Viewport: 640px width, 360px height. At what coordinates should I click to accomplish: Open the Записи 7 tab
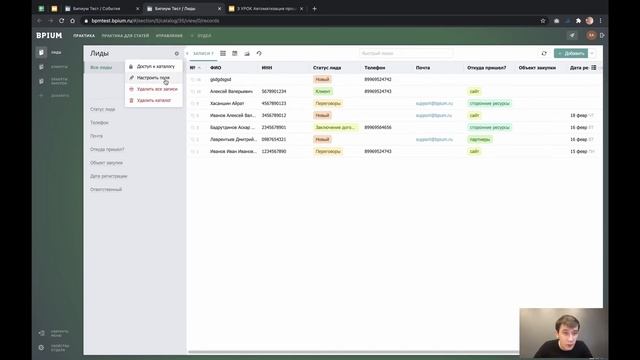tap(203, 53)
